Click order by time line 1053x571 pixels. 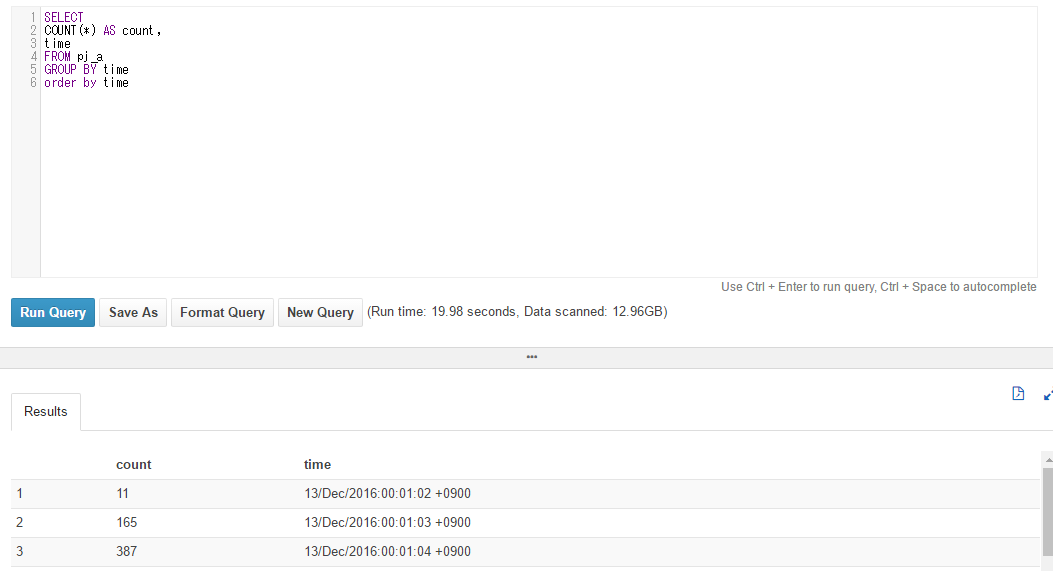[x=87, y=83]
